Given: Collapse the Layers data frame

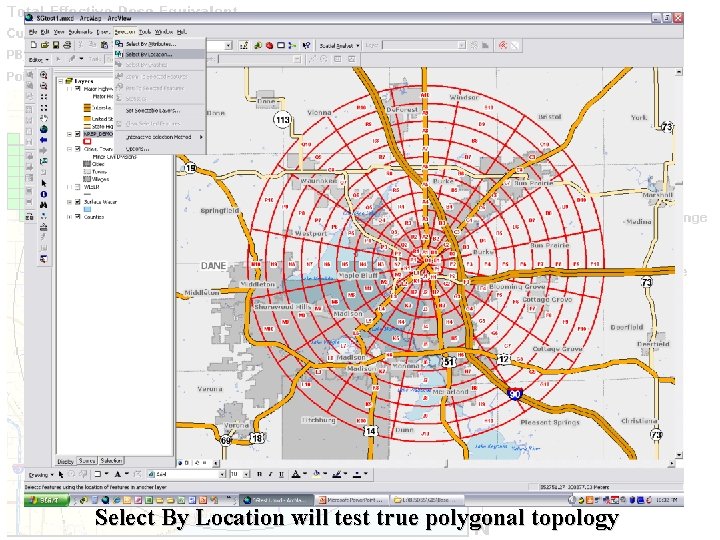Looking at the screenshot, I should coord(61,81).
